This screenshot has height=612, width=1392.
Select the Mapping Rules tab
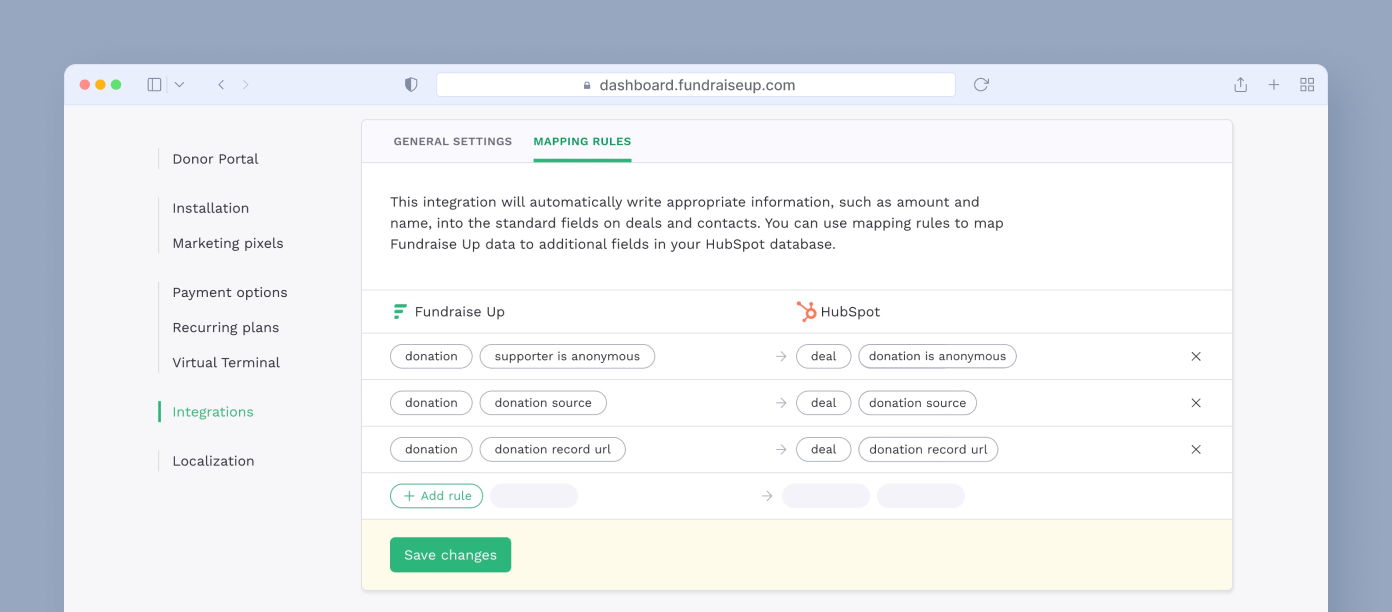pyautogui.click(x=582, y=142)
